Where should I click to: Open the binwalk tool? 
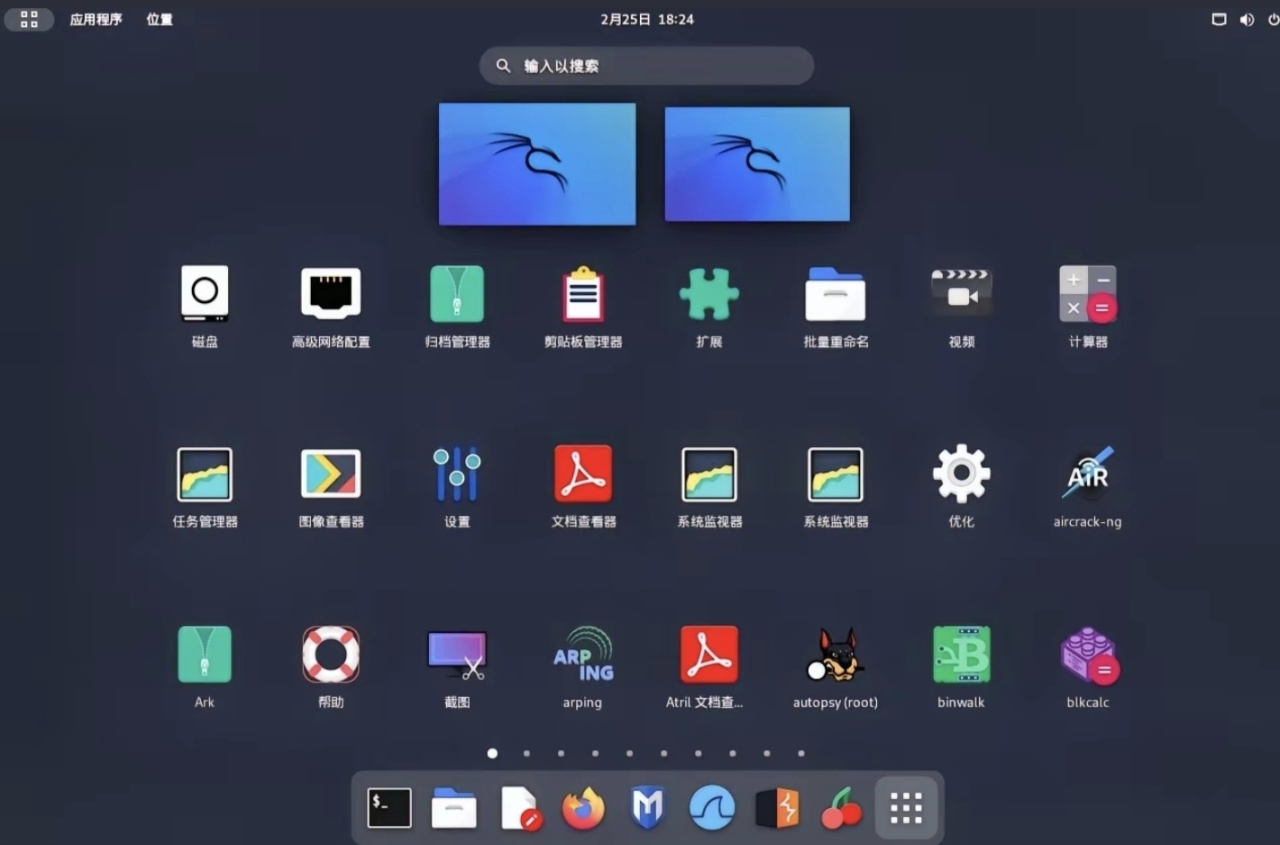coord(961,655)
